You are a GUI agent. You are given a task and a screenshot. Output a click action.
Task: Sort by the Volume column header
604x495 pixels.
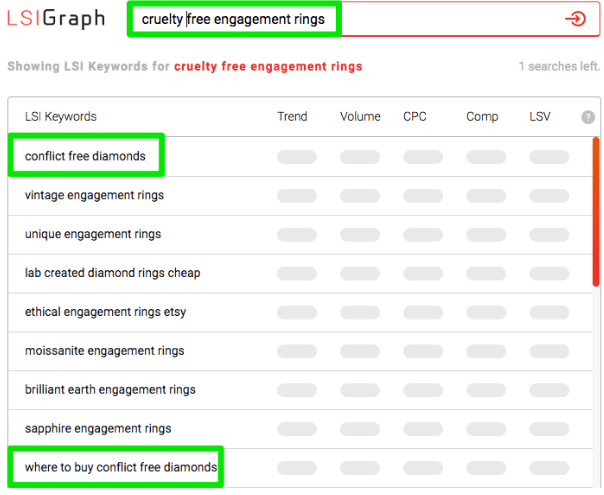[360, 116]
